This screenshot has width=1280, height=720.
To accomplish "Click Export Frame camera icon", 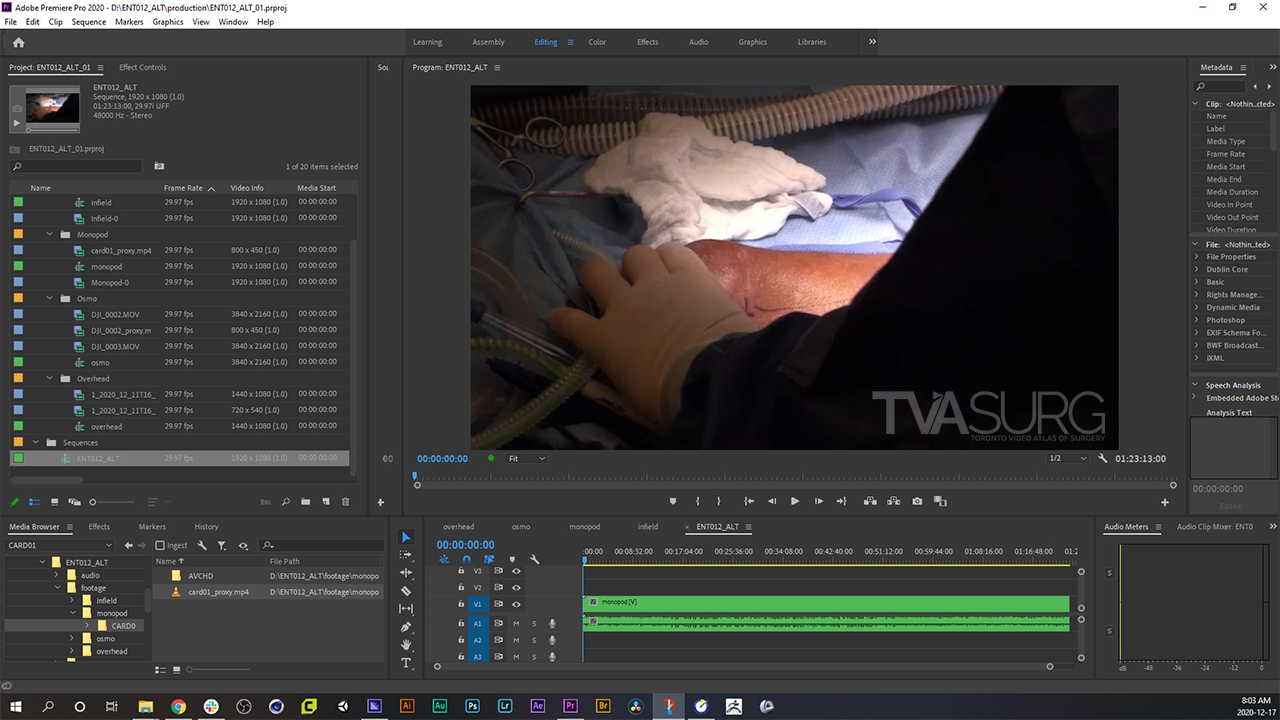I will tap(917, 501).
